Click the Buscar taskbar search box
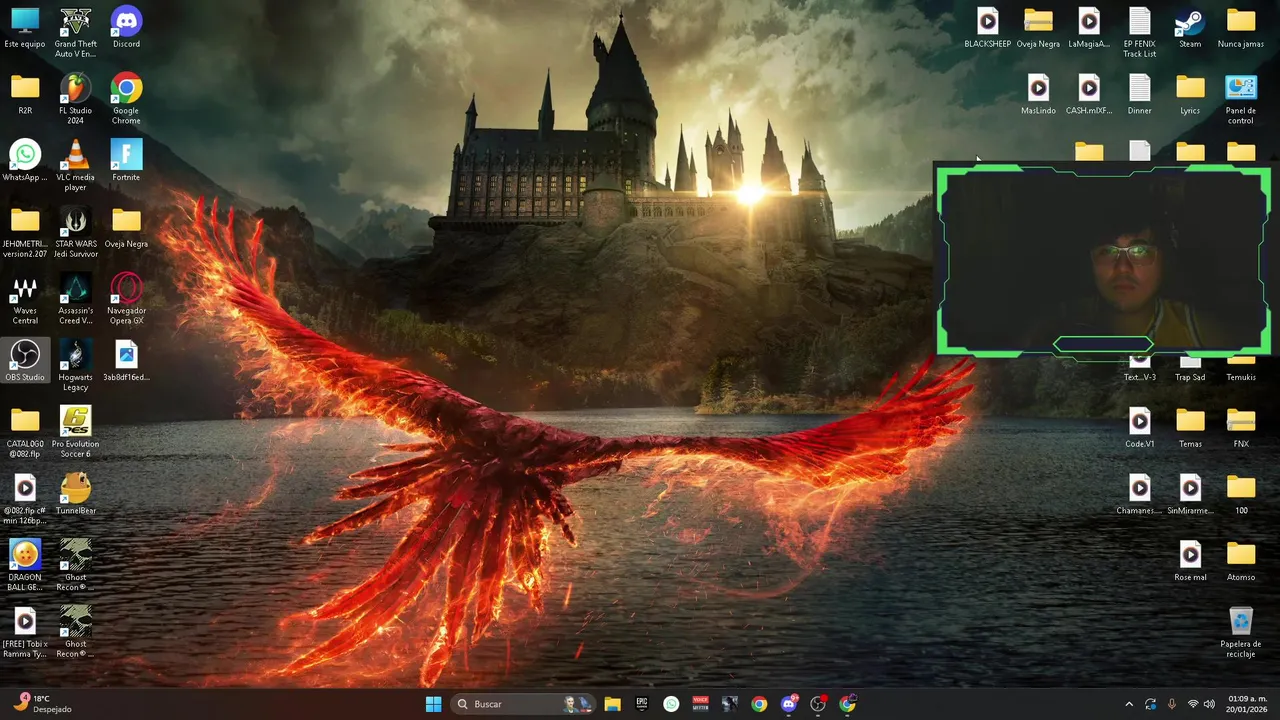This screenshot has width=1280, height=720. click(522, 704)
